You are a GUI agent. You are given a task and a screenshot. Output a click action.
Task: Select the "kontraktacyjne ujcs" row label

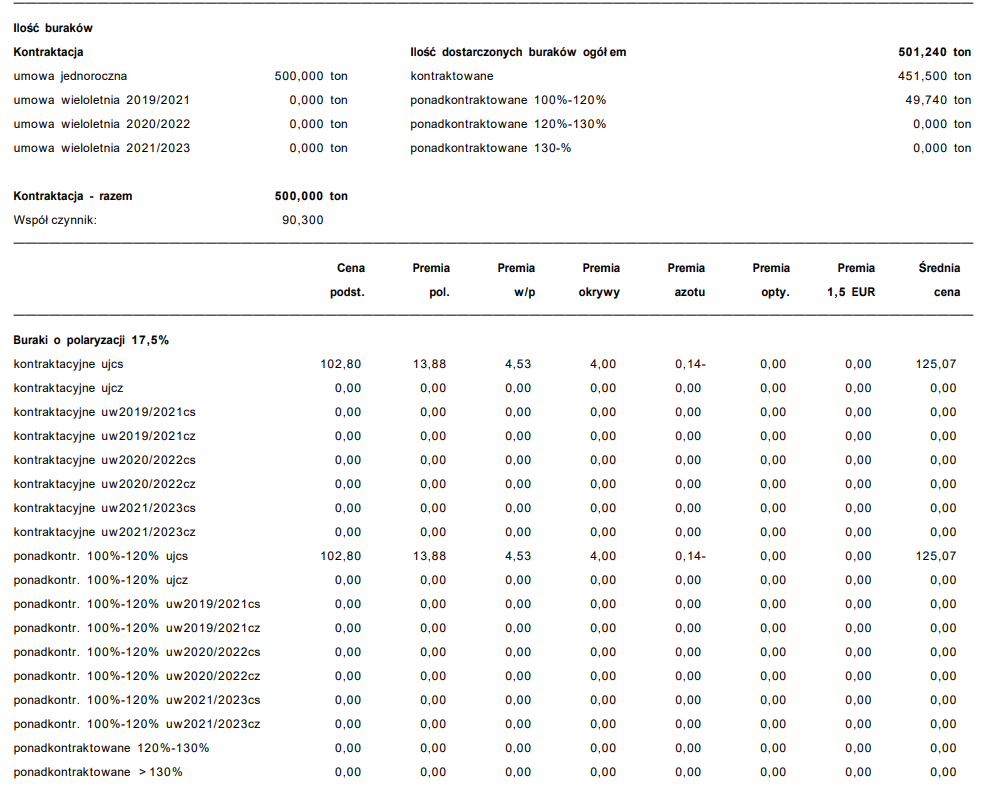point(69,364)
